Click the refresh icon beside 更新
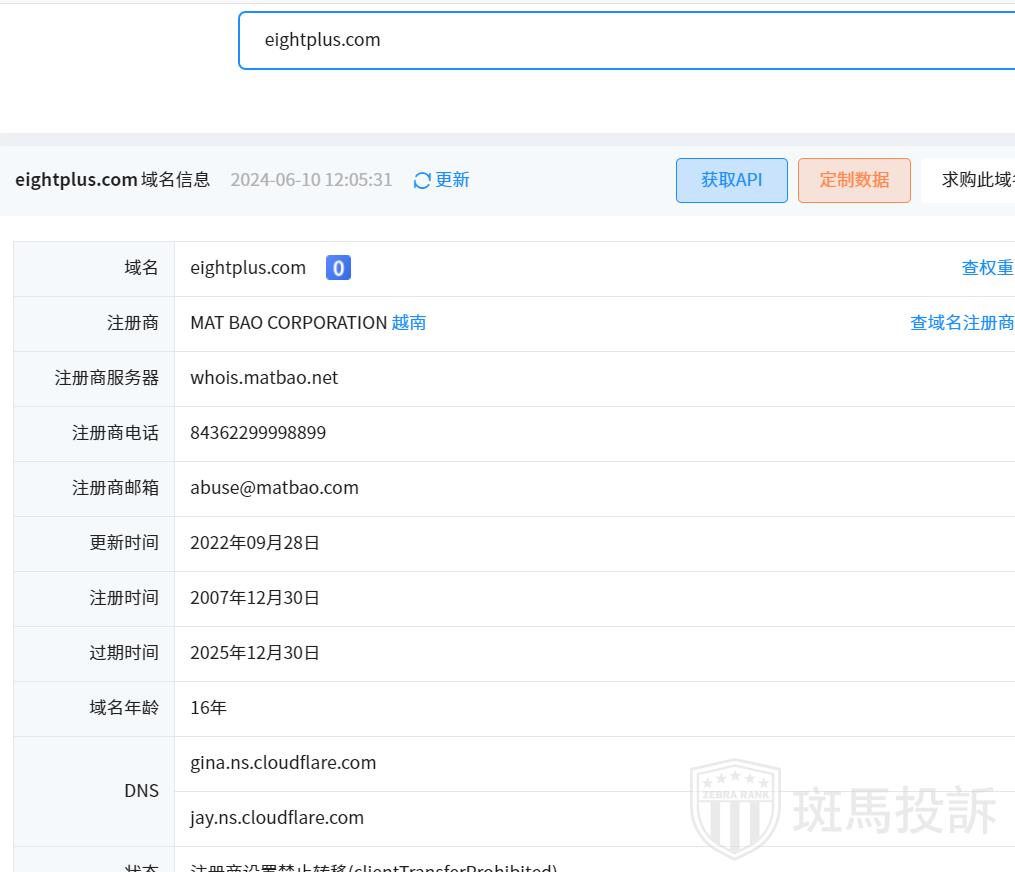The width and height of the screenshot is (1015, 872). point(422,180)
